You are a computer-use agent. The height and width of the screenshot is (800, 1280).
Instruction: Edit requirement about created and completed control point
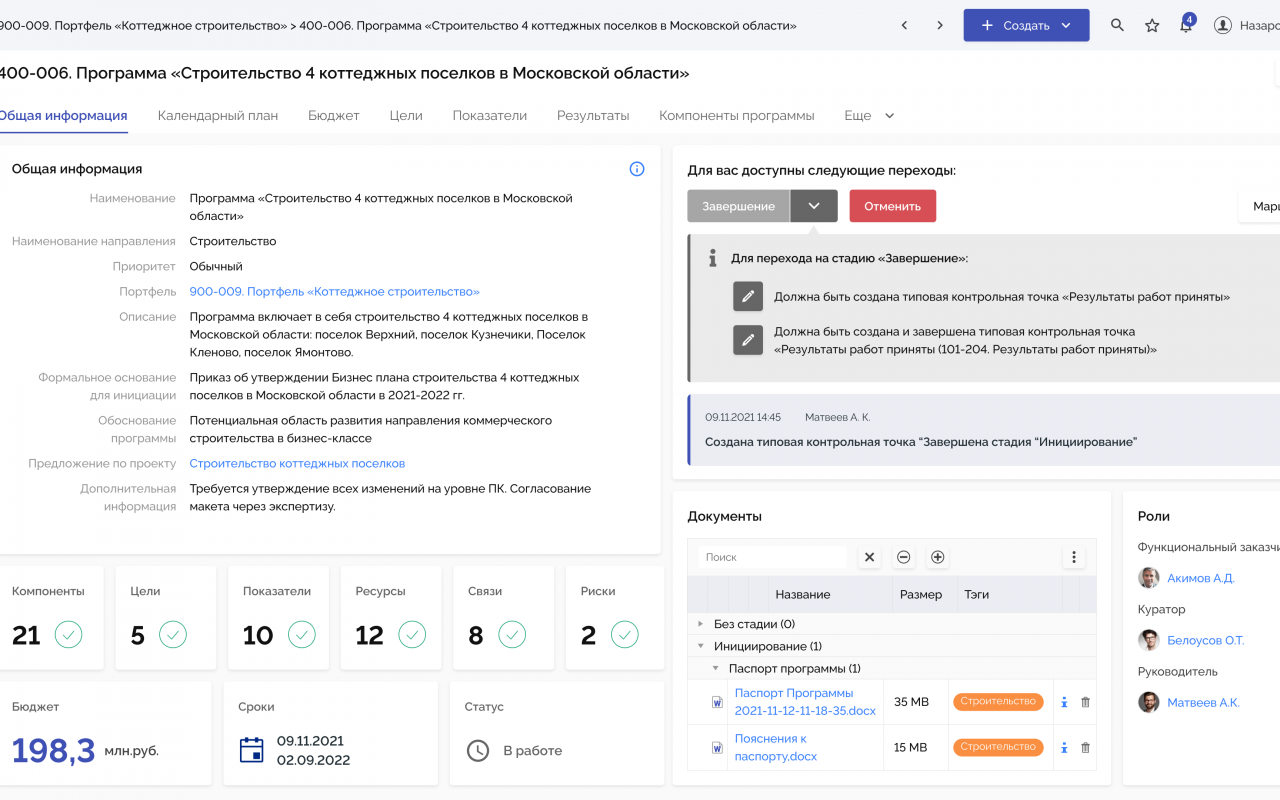(x=747, y=340)
